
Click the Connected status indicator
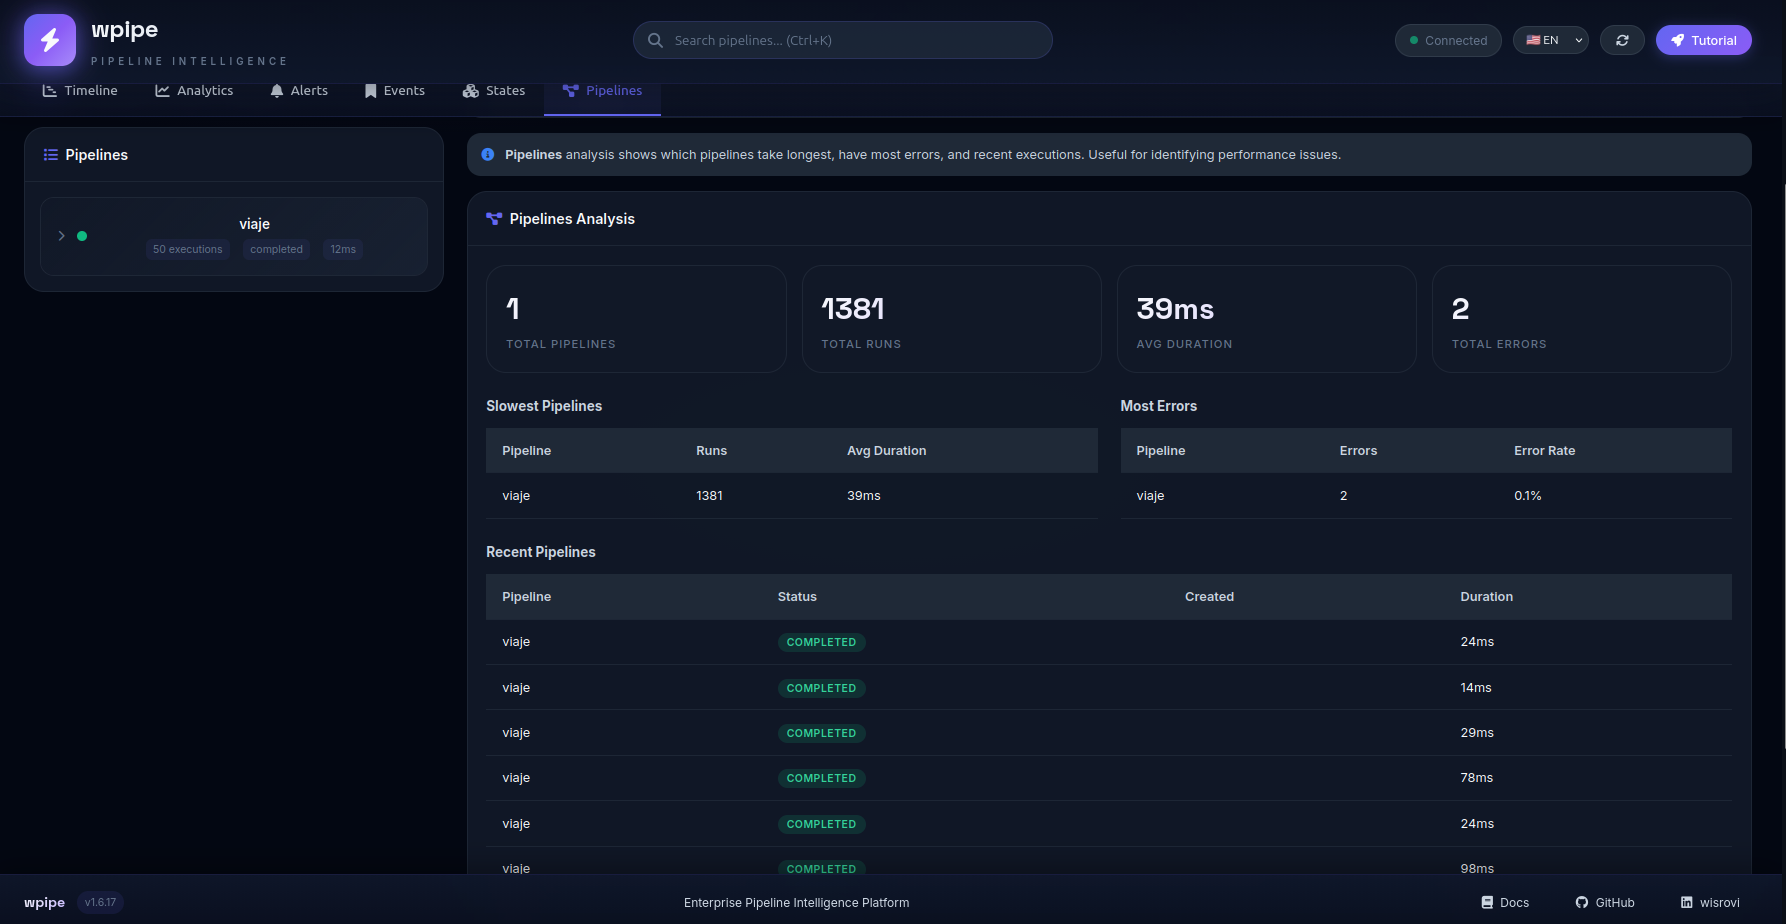(x=1448, y=40)
